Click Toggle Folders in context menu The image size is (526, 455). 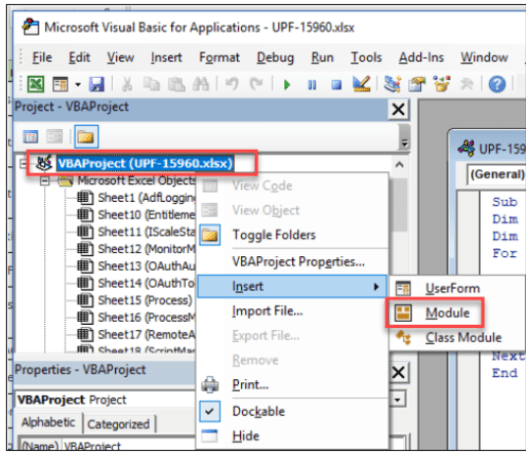pos(293,235)
